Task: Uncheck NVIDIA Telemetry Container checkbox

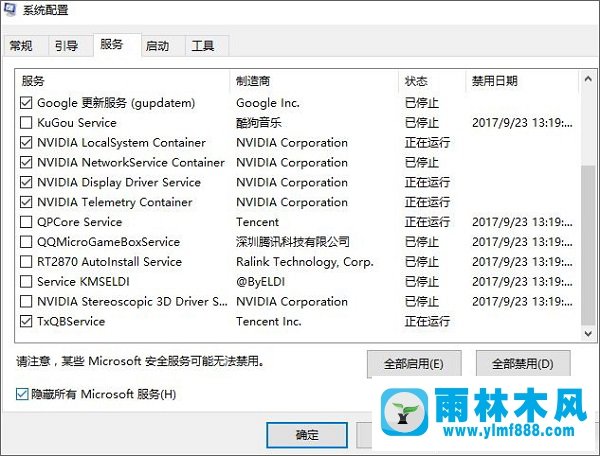Action: (x=26, y=202)
